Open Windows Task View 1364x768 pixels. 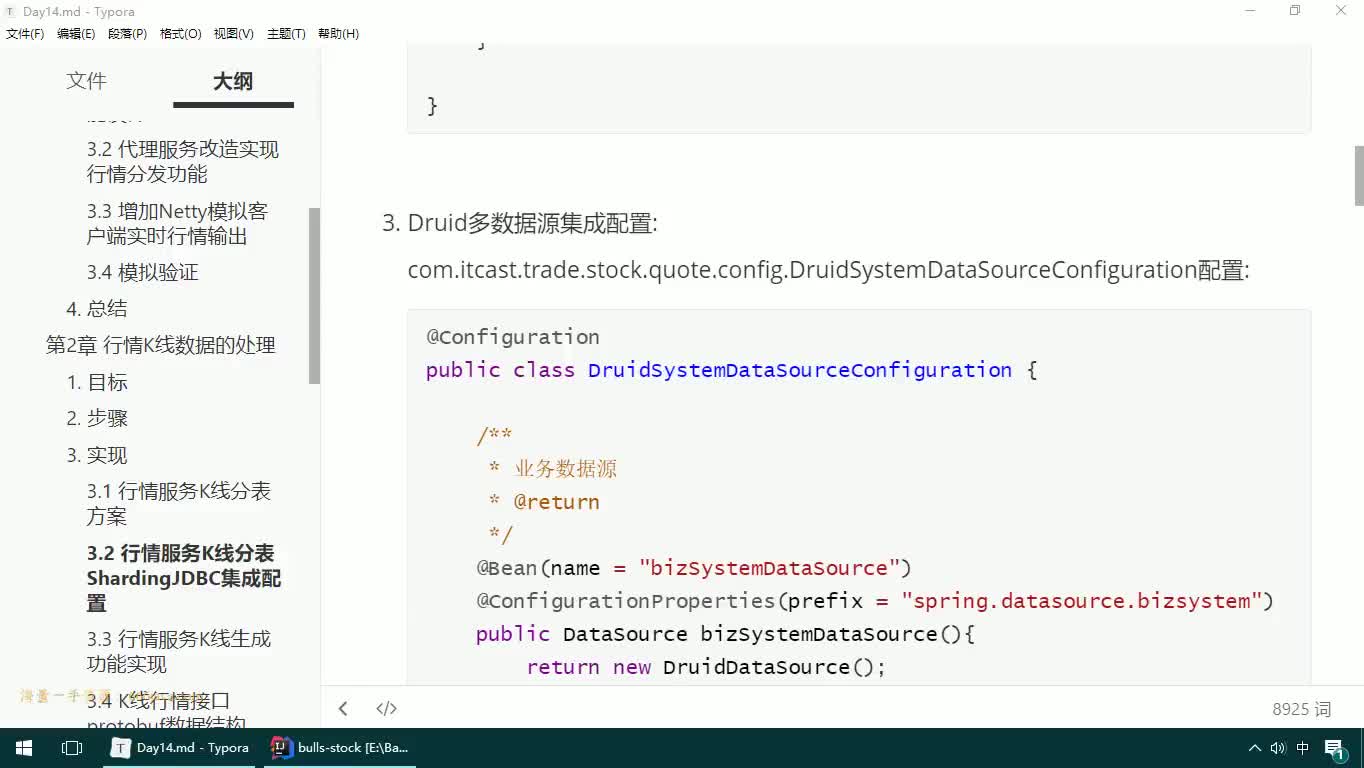[x=72, y=748]
